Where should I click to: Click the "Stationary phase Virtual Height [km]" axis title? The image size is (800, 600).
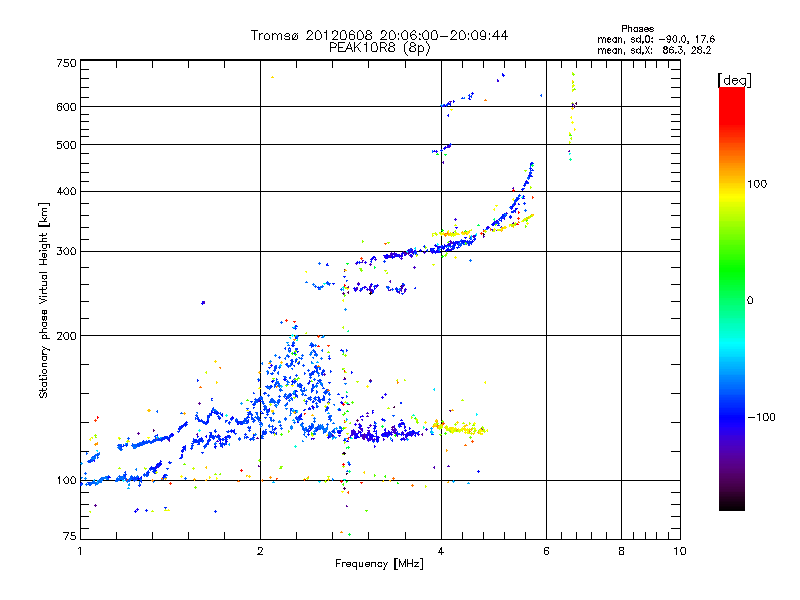click(x=44, y=300)
